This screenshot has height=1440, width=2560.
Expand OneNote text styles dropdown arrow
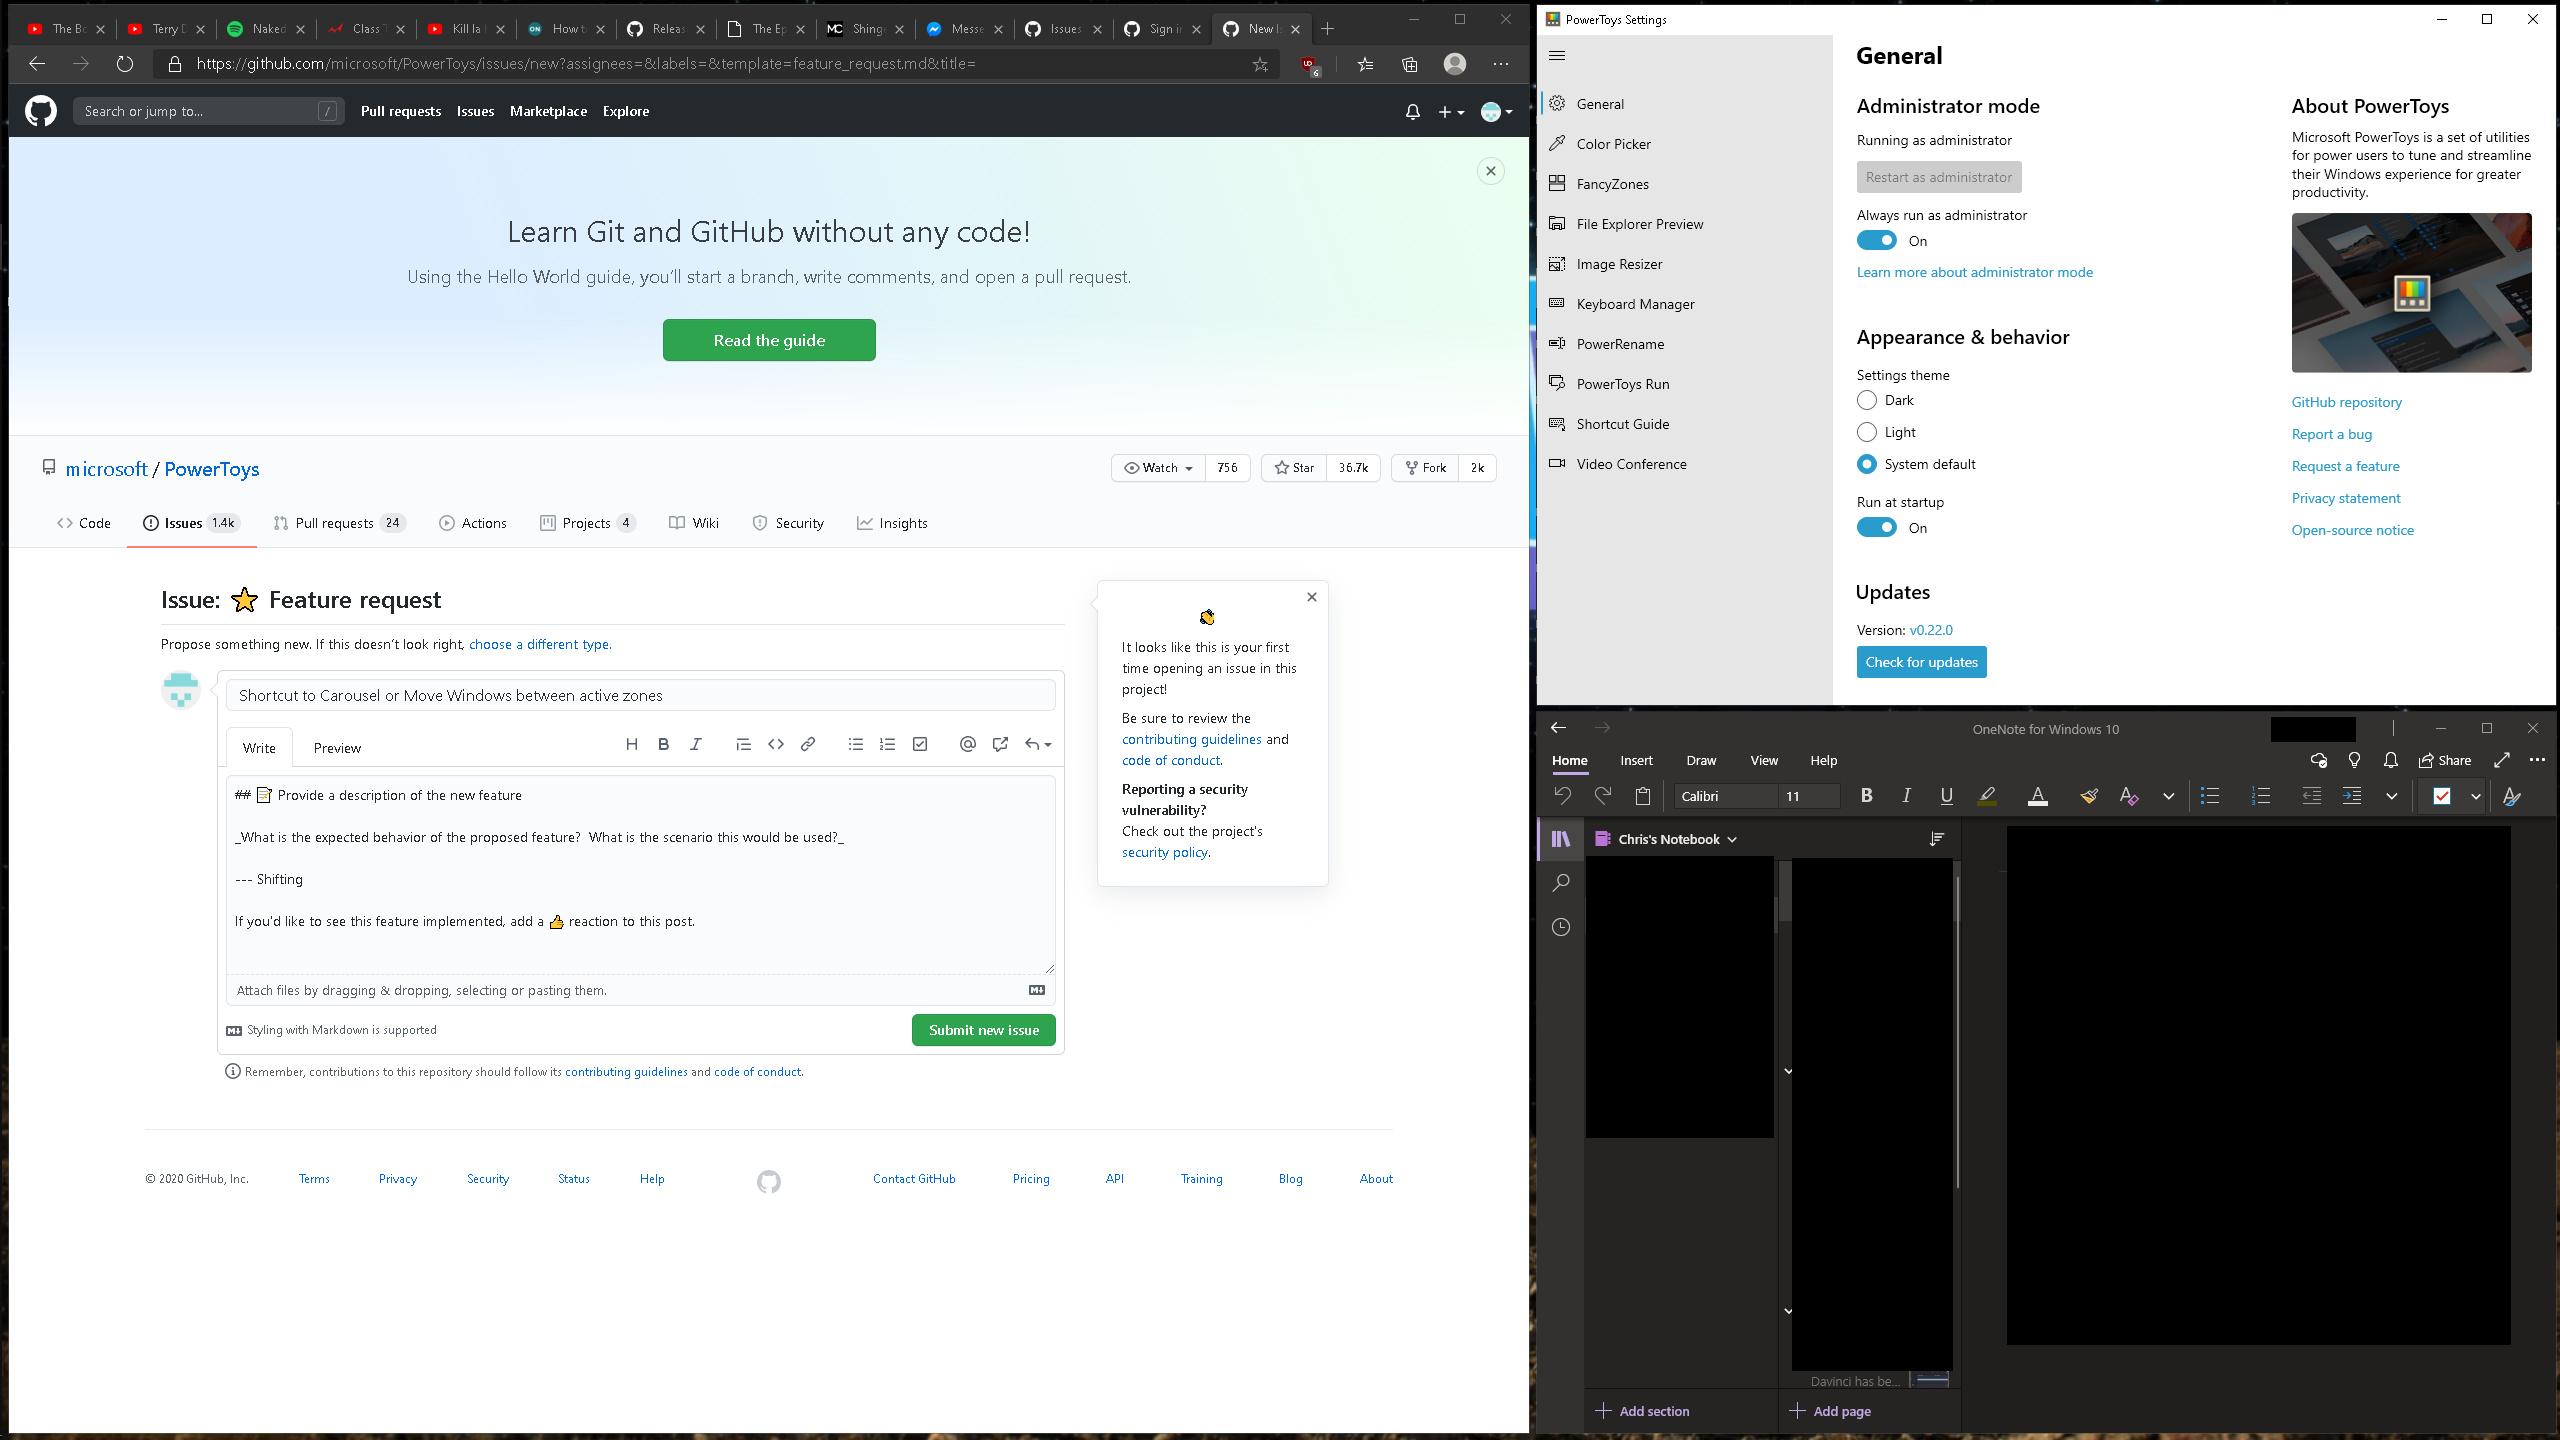coord(2168,796)
